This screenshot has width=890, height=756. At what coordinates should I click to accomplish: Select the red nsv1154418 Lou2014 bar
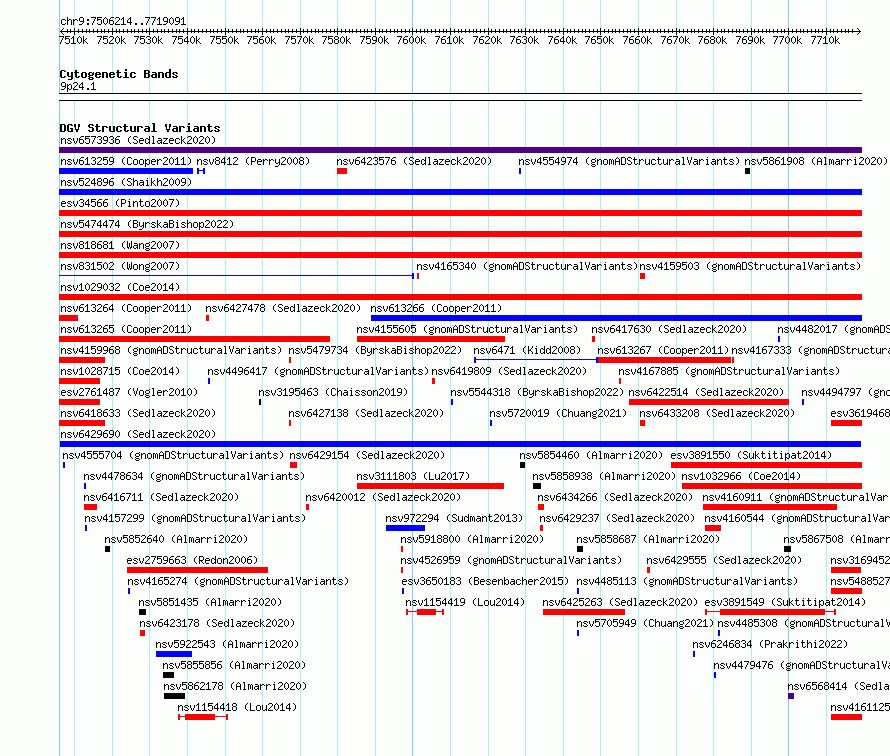point(203,717)
